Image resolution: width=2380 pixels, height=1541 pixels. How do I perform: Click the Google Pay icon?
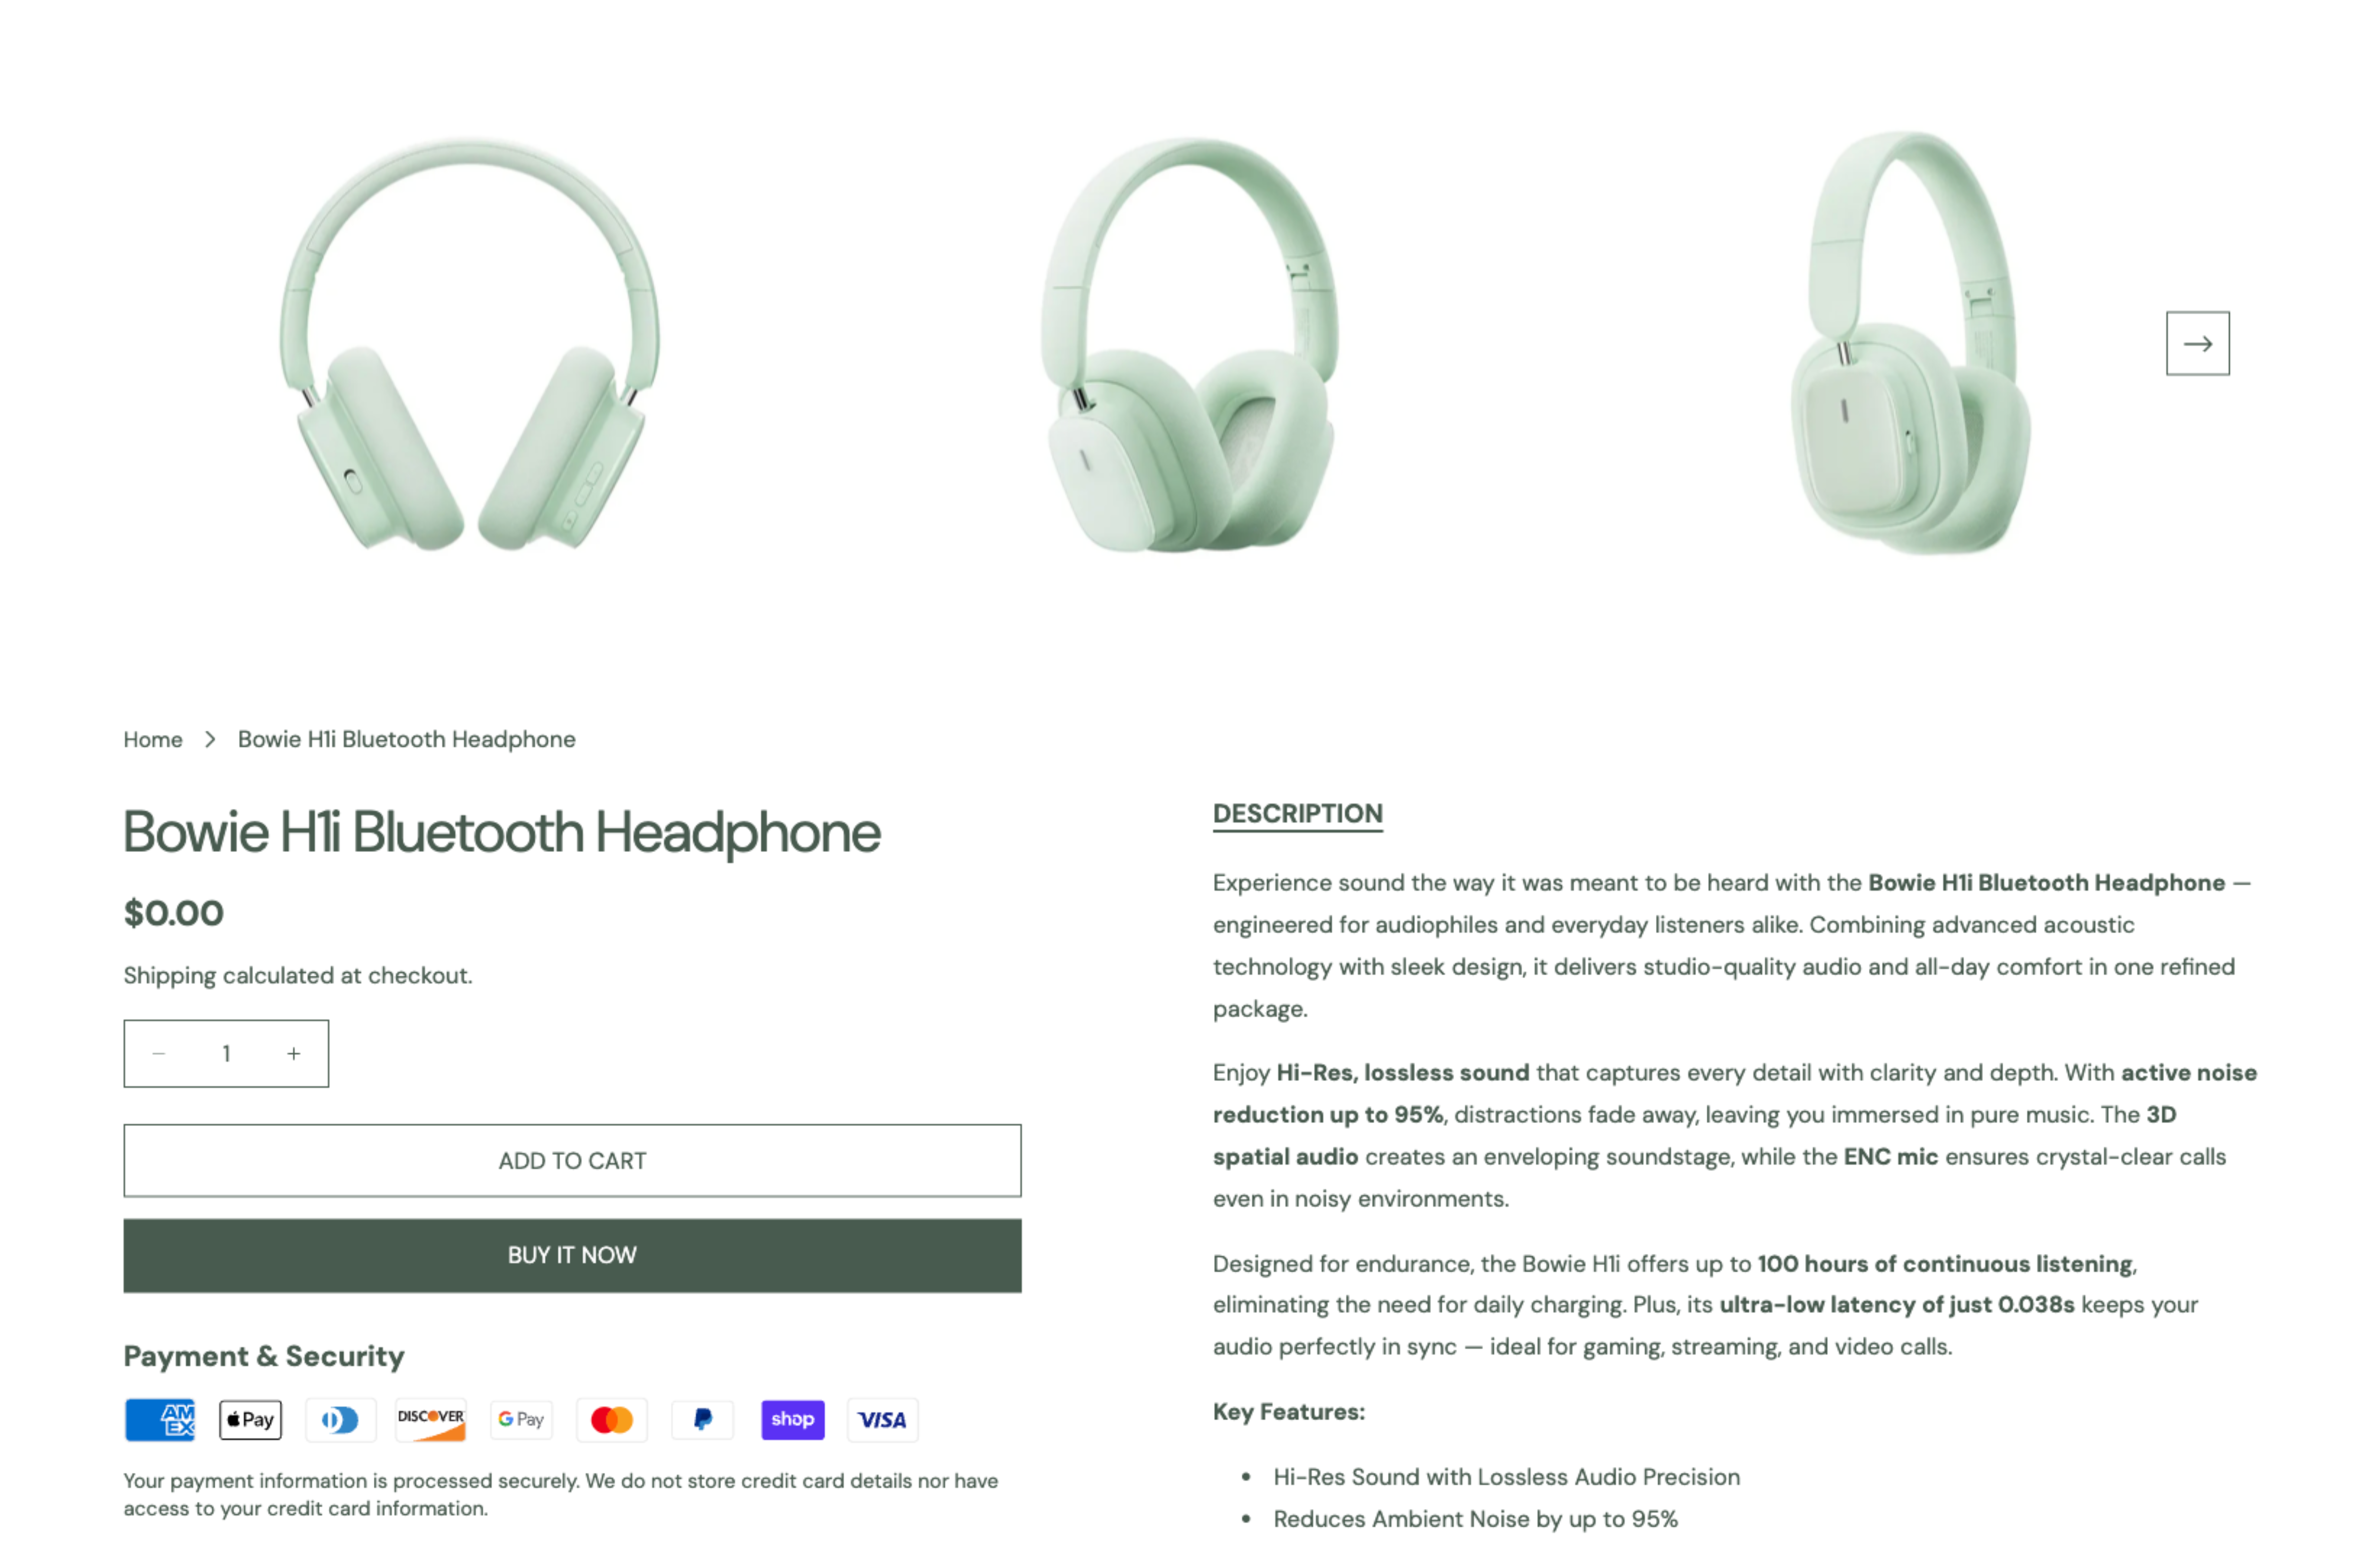(521, 1419)
